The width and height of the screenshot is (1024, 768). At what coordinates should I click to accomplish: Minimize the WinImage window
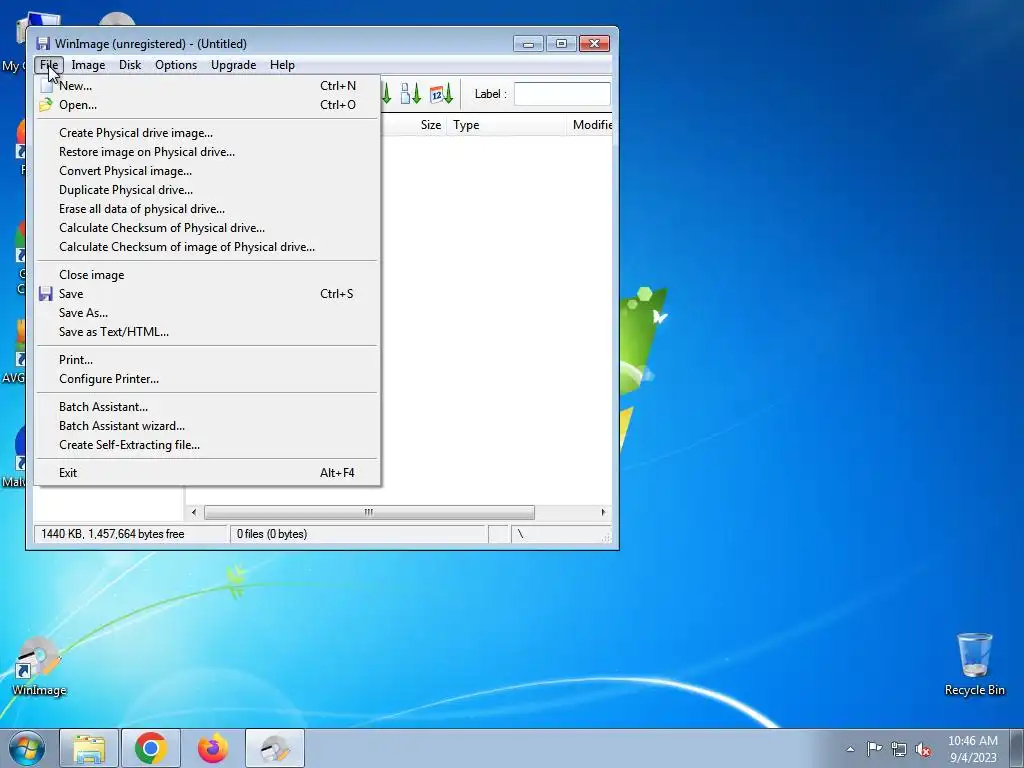pyautogui.click(x=528, y=44)
